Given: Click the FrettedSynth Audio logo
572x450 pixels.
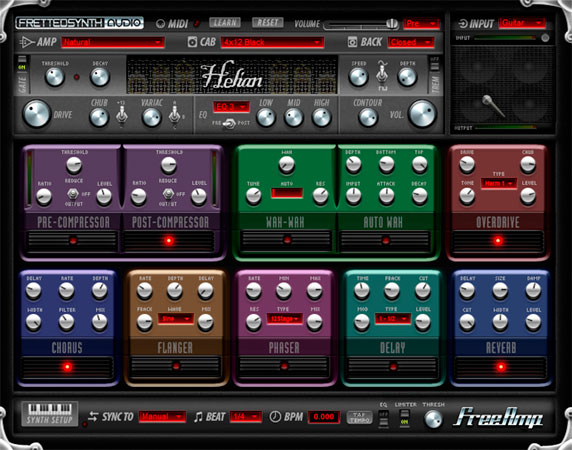Looking at the screenshot, I should pos(79,23).
